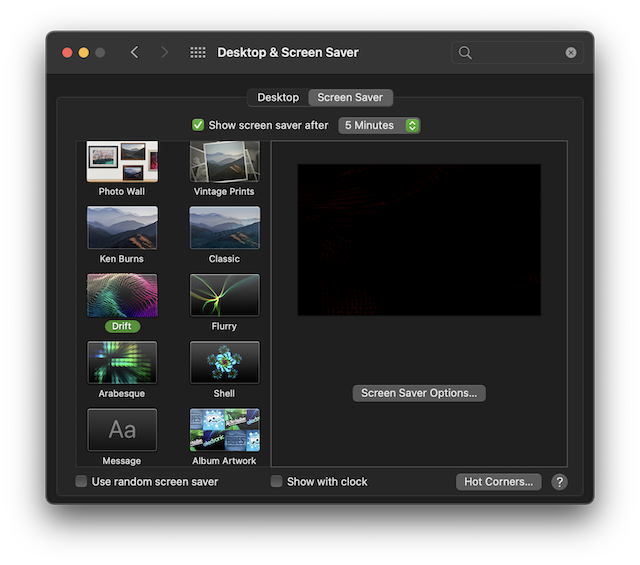Click the Arabesque label text

click(x=122, y=394)
